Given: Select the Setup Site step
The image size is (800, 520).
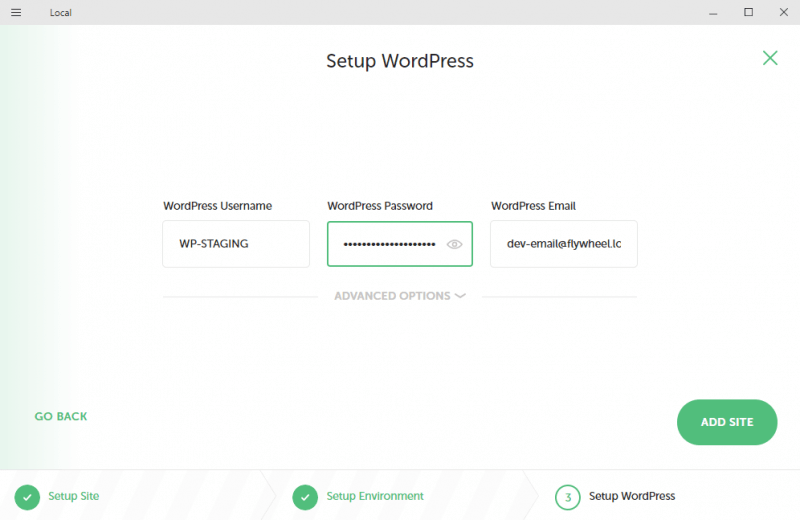Looking at the screenshot, I should (x=73, y=496).
